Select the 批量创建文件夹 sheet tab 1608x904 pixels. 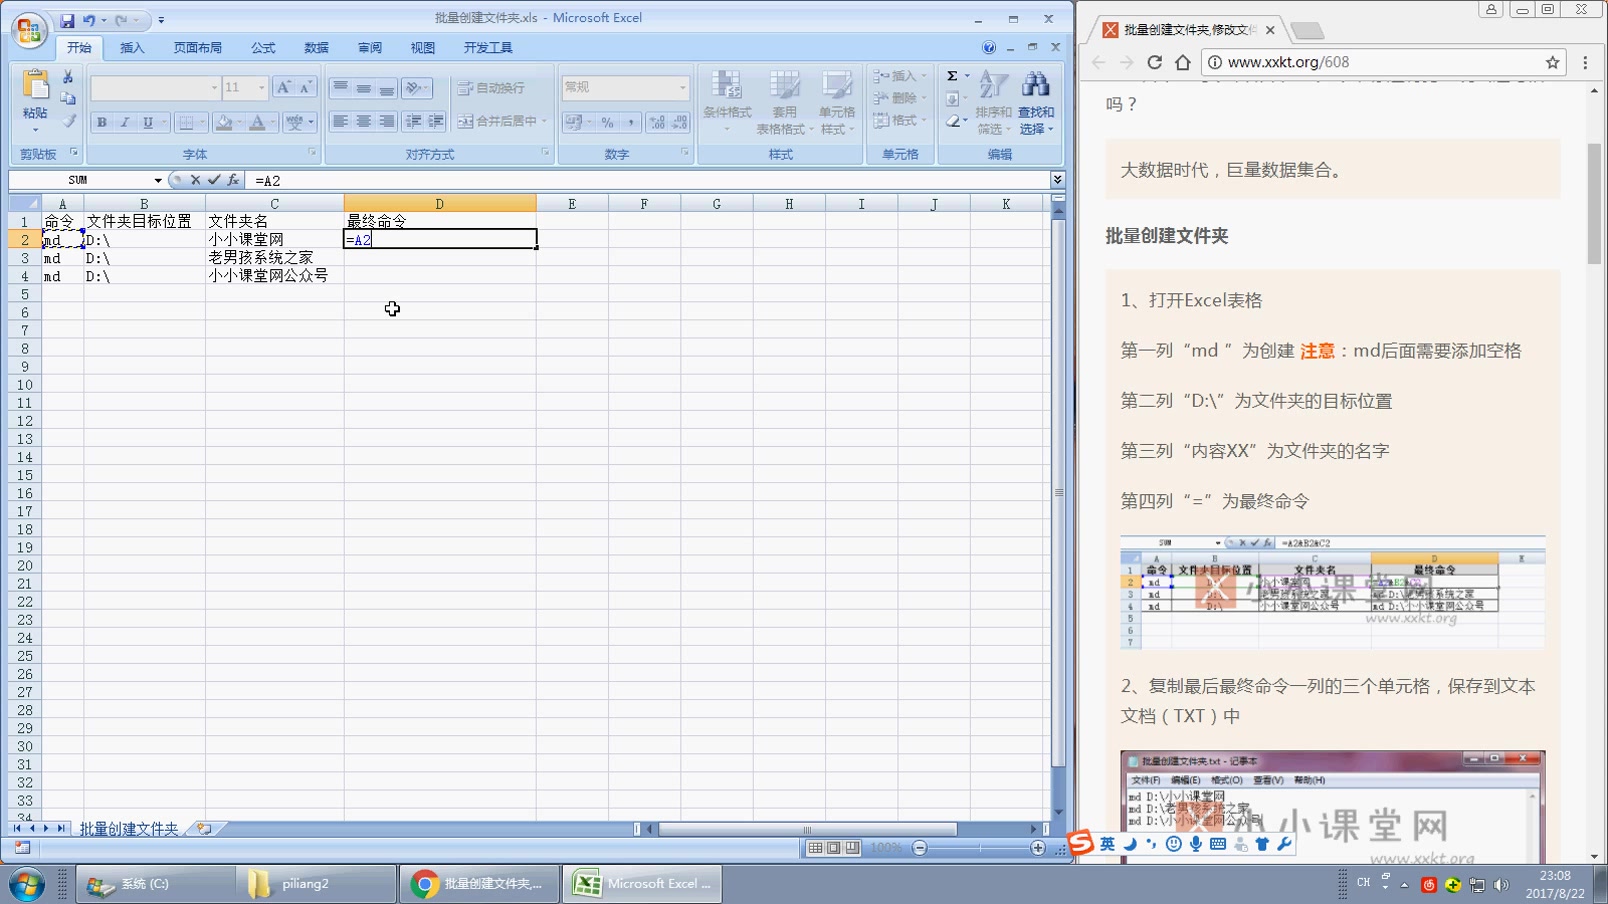[129, 829]
